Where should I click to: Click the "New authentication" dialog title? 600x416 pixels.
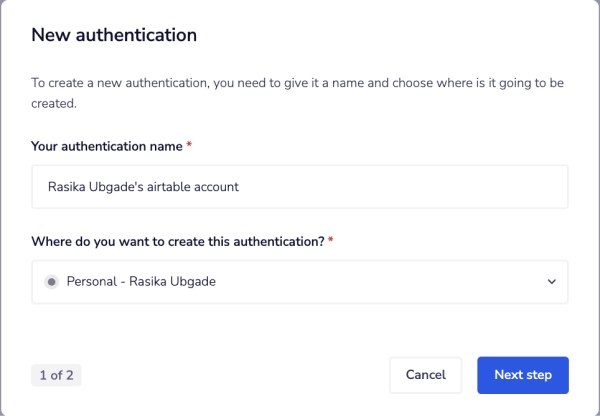[x=114, y=35]
